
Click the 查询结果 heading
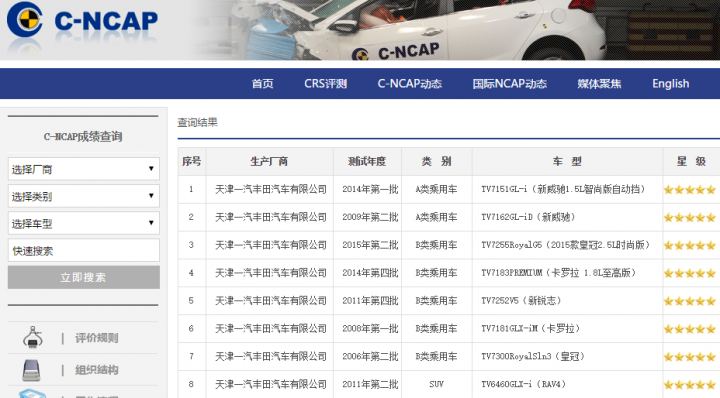pos(197,123)
